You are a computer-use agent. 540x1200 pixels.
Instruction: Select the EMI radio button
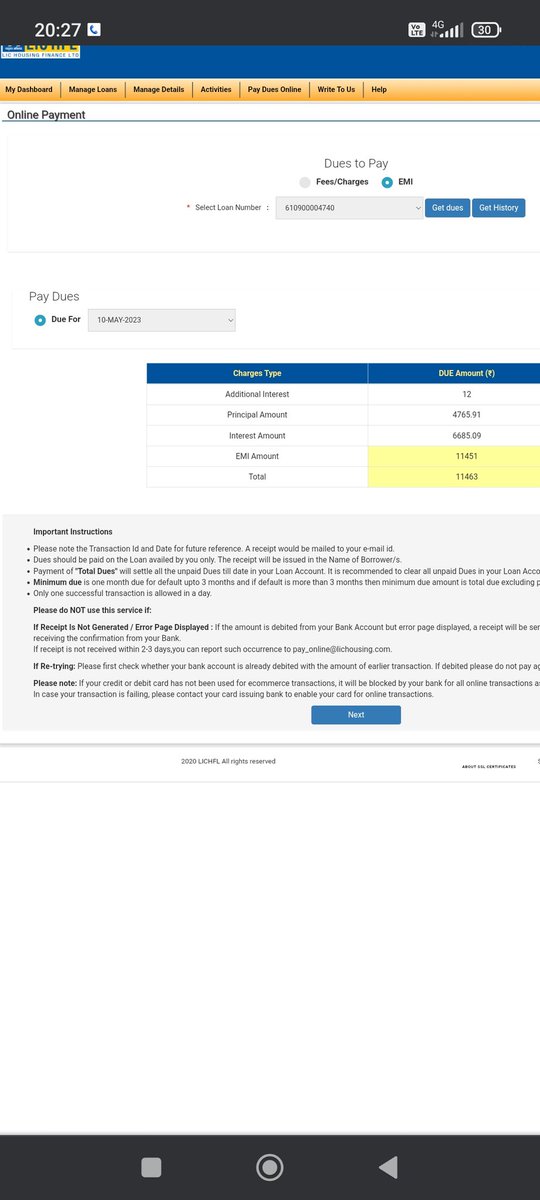(388, 182)
